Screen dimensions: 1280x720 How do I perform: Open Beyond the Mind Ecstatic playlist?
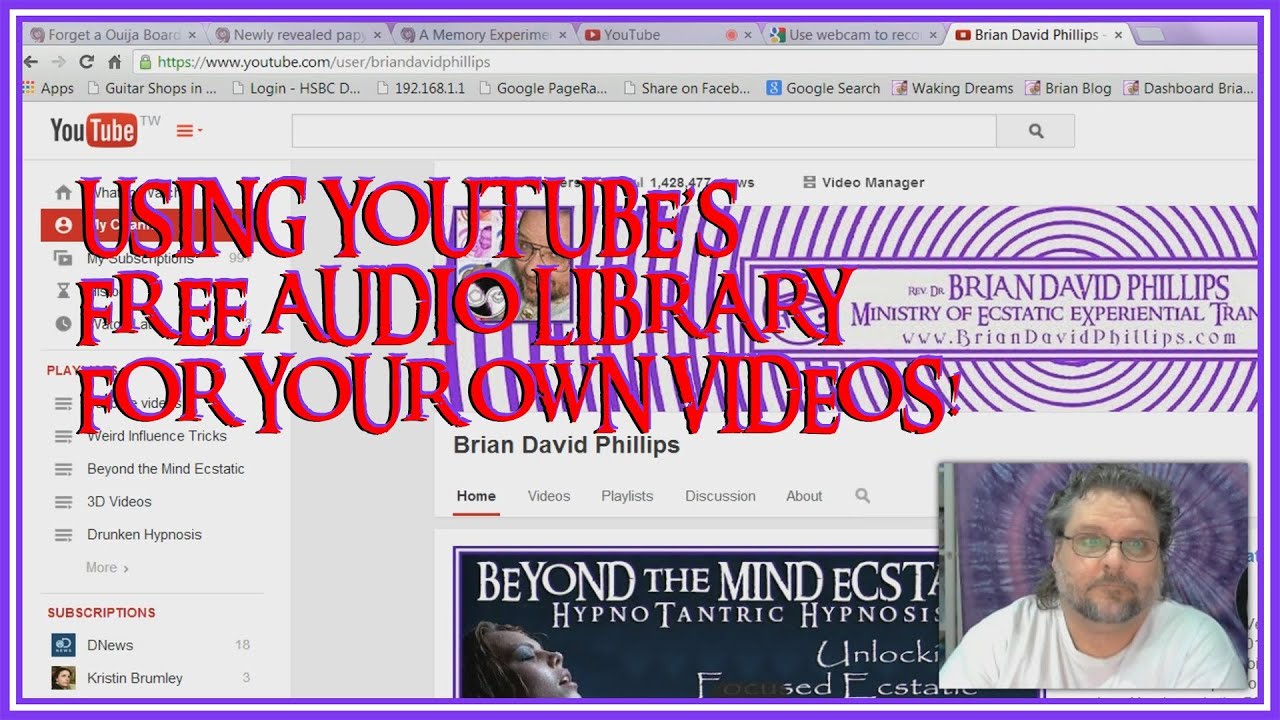(165, 469)
